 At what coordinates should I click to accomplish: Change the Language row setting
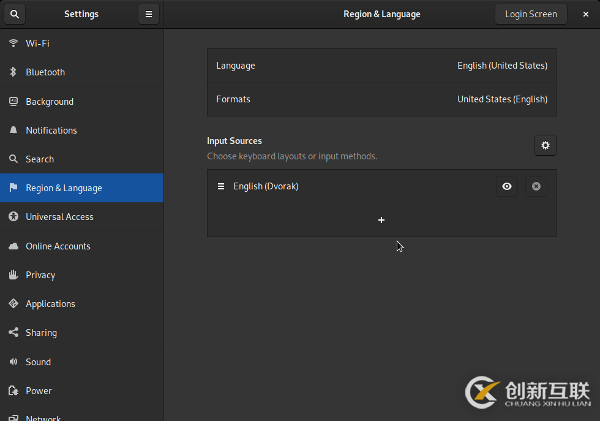tap(381, 66)
